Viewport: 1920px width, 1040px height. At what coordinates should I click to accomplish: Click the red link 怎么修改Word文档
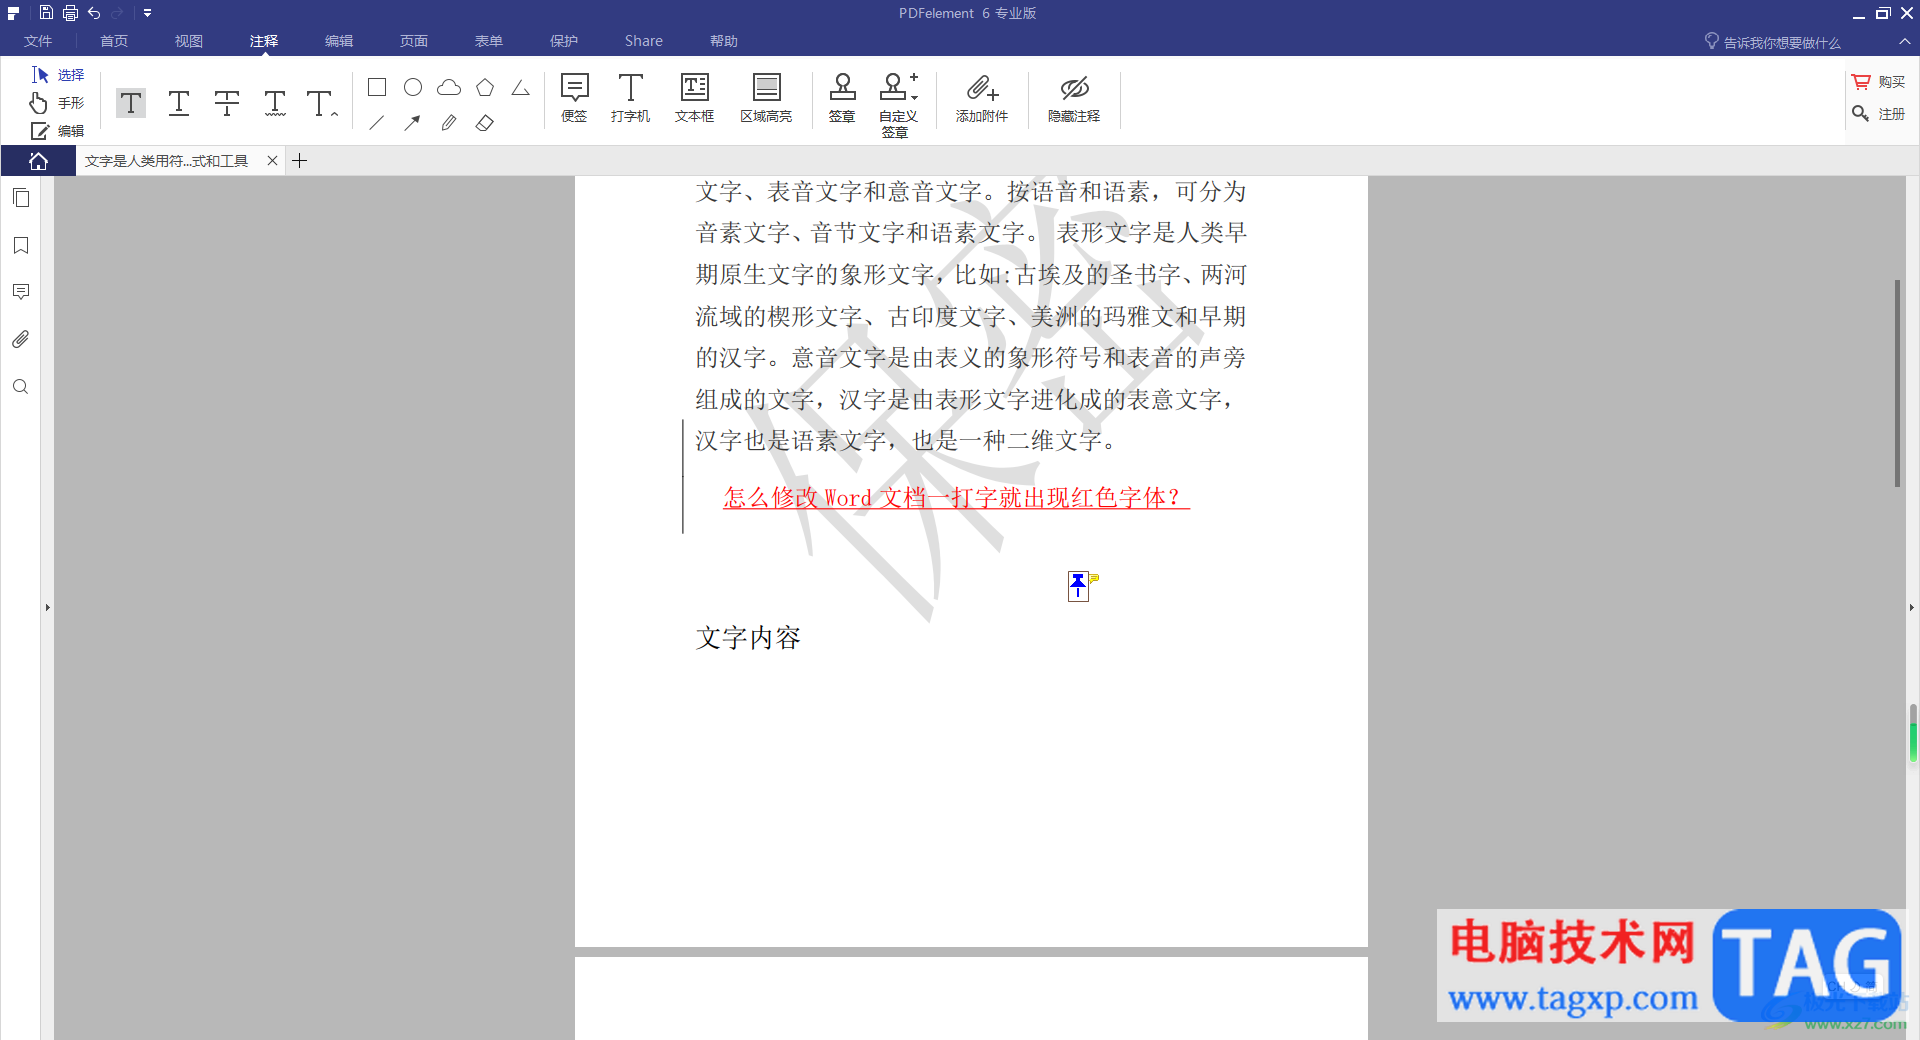tap(956, 497)
